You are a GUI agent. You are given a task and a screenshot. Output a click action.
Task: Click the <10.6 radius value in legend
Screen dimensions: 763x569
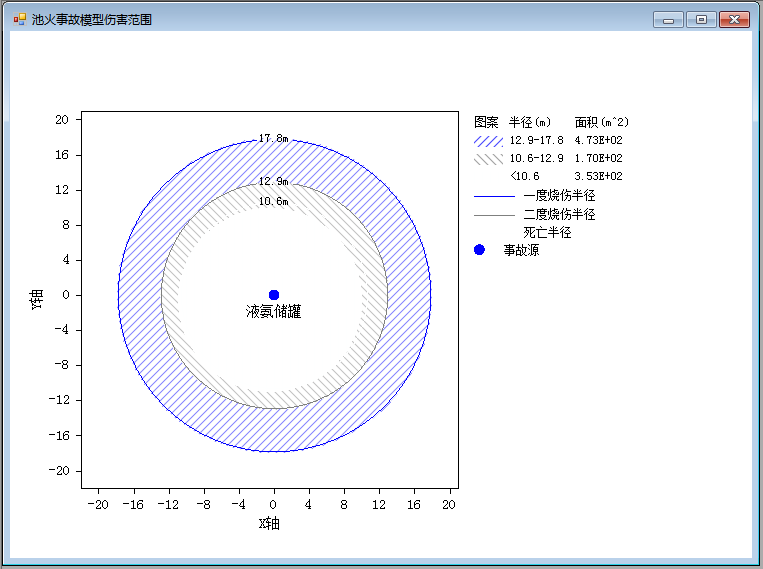click(525, 176)
